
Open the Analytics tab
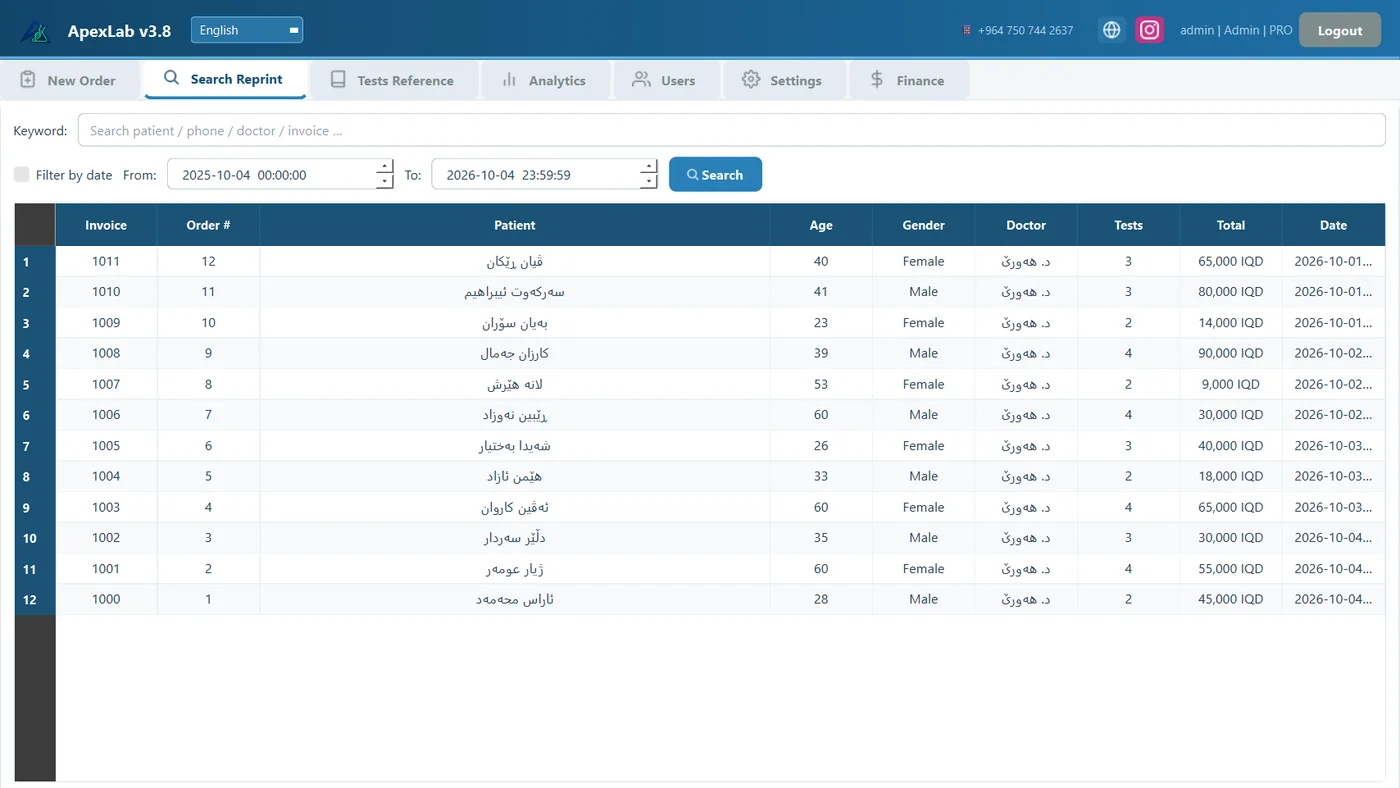pyautogui.click(x=546, y=80)
